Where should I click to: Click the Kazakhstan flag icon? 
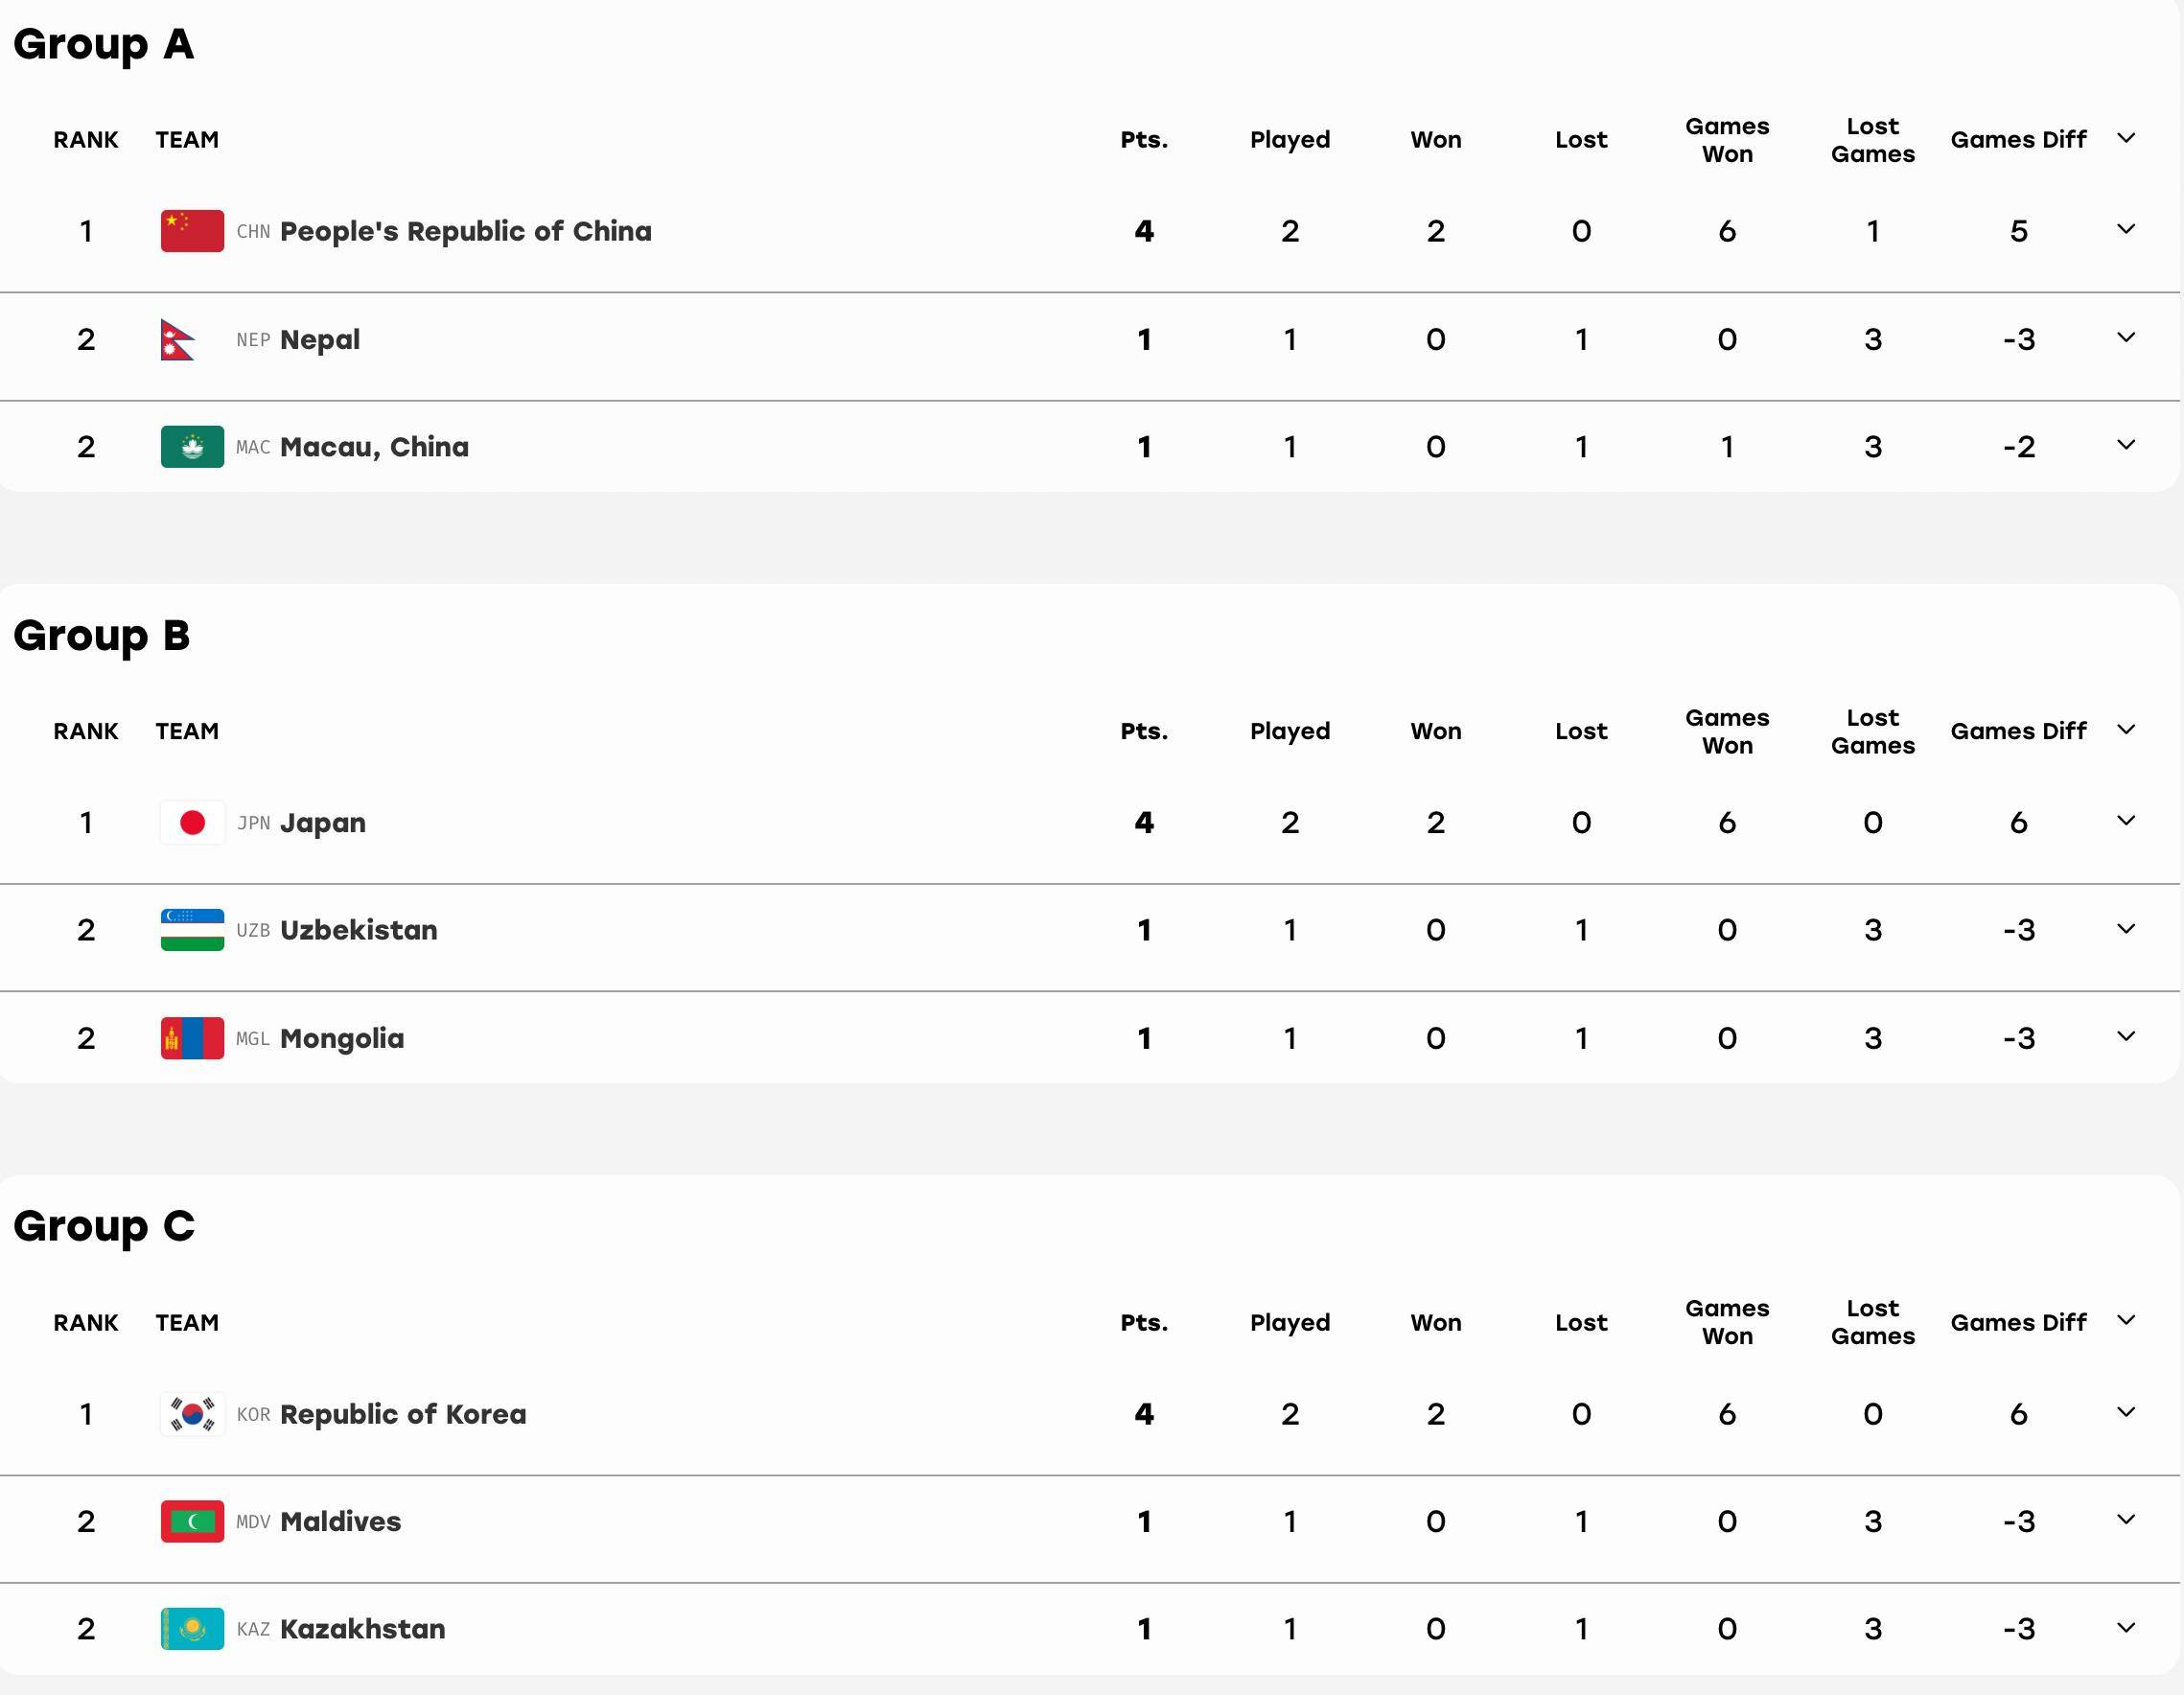192,1629
